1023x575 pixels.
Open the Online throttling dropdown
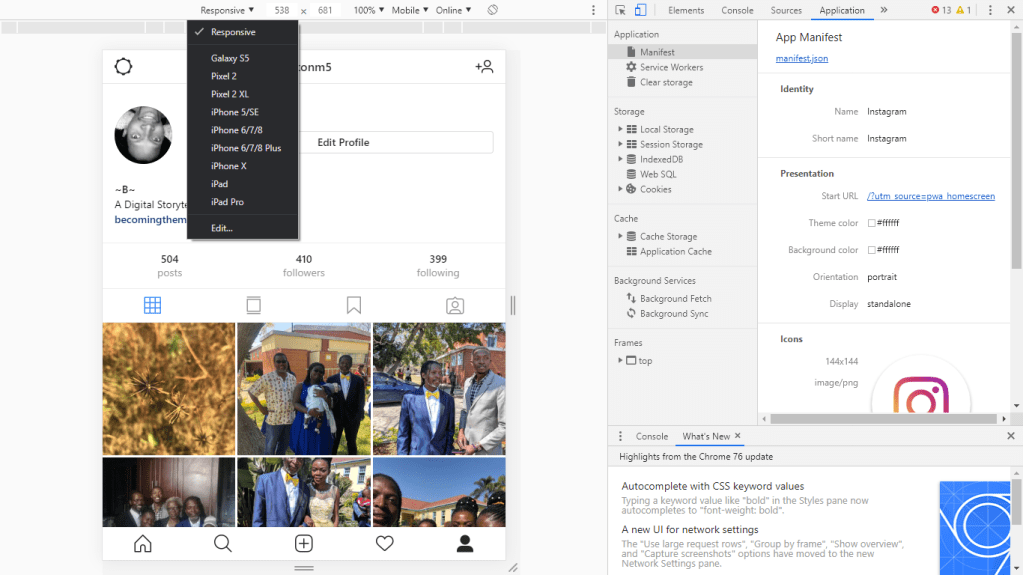[453, 10]
